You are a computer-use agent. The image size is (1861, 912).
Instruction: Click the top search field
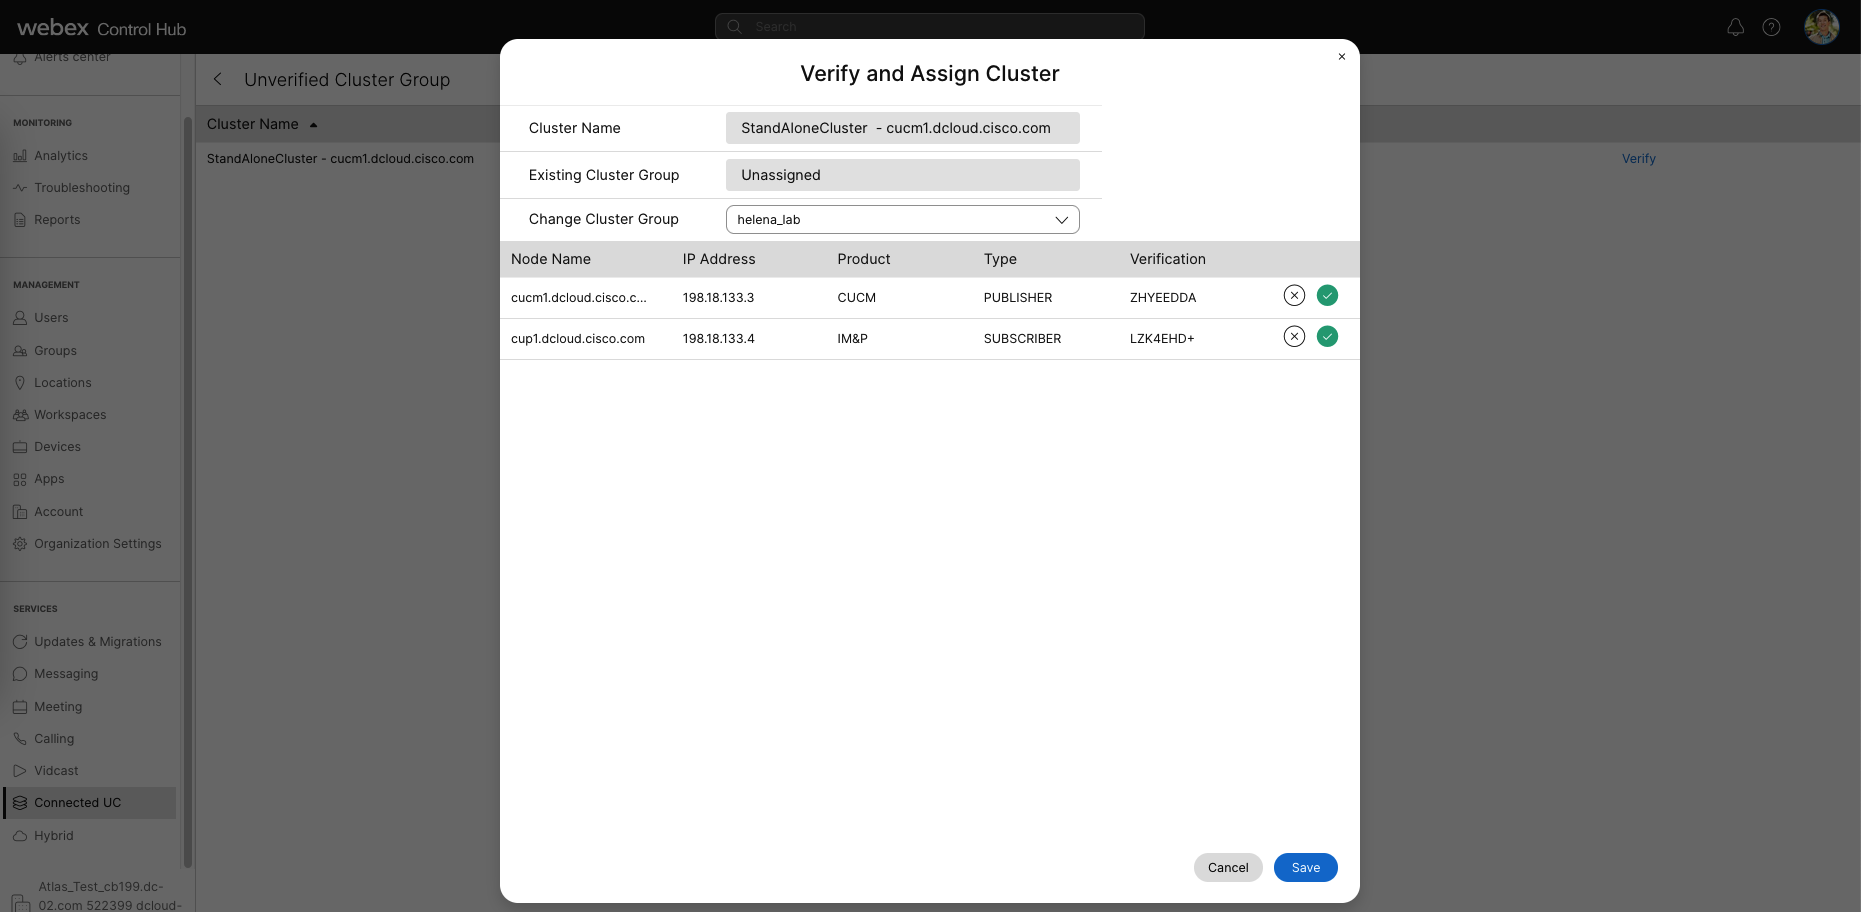[x=930, y=27]
